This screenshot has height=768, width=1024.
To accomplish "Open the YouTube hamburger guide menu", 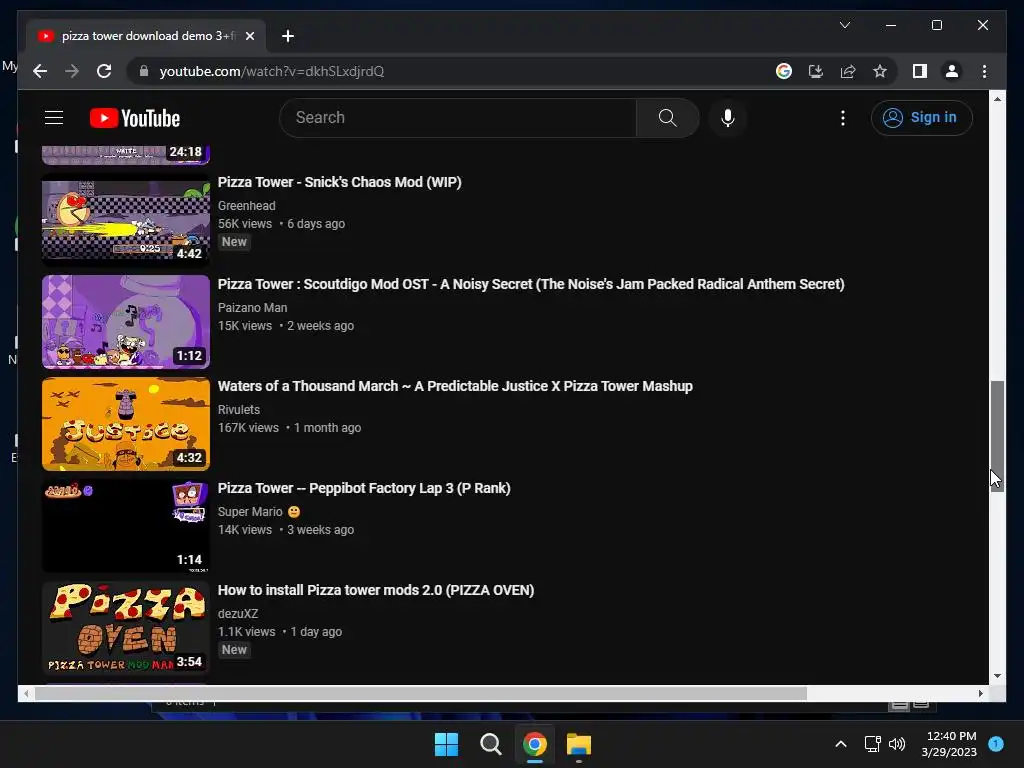I will [x=54, y=118].
